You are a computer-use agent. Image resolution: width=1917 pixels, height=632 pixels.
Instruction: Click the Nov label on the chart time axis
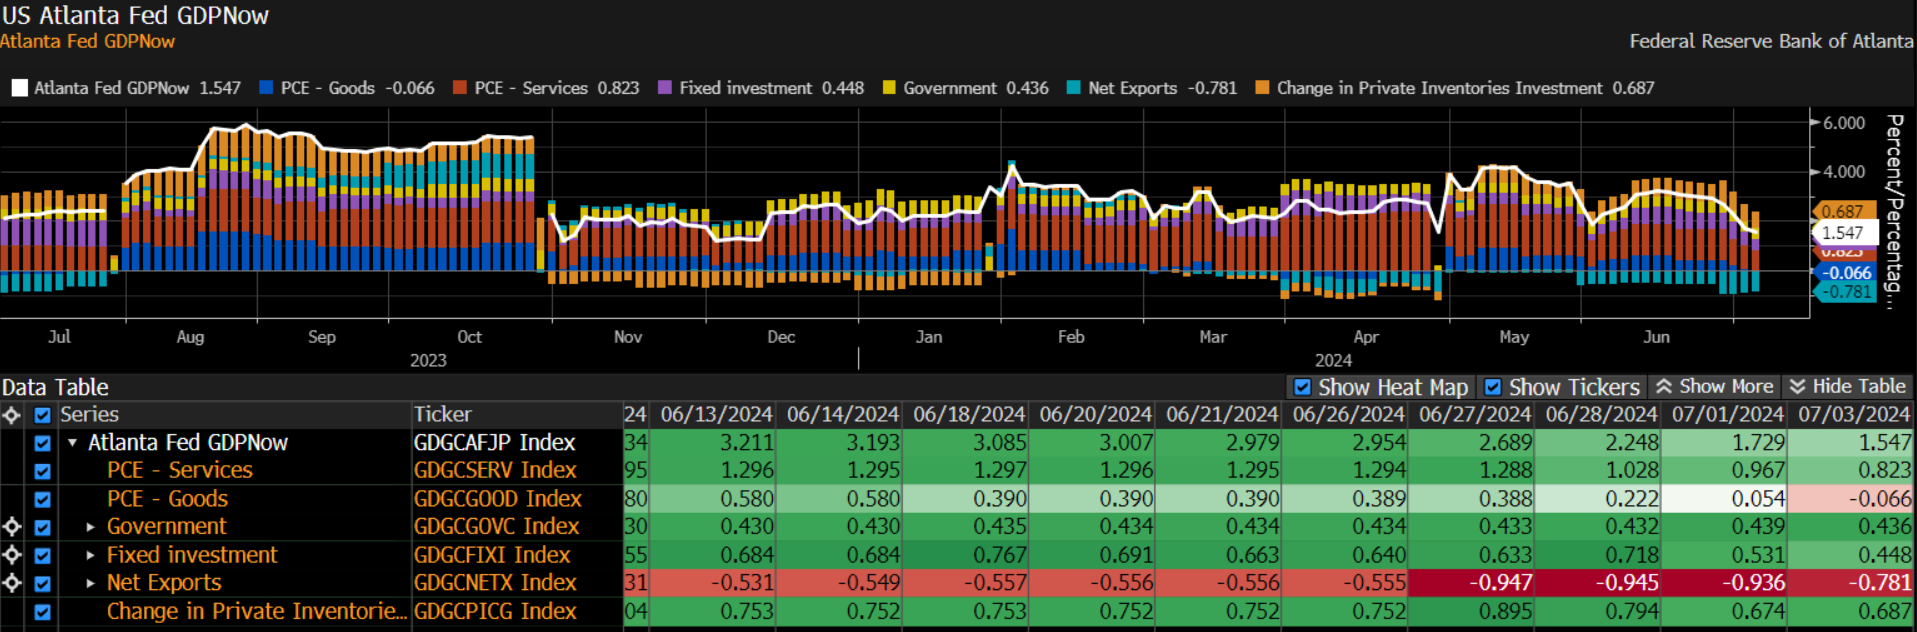click(x=628, y=337)
